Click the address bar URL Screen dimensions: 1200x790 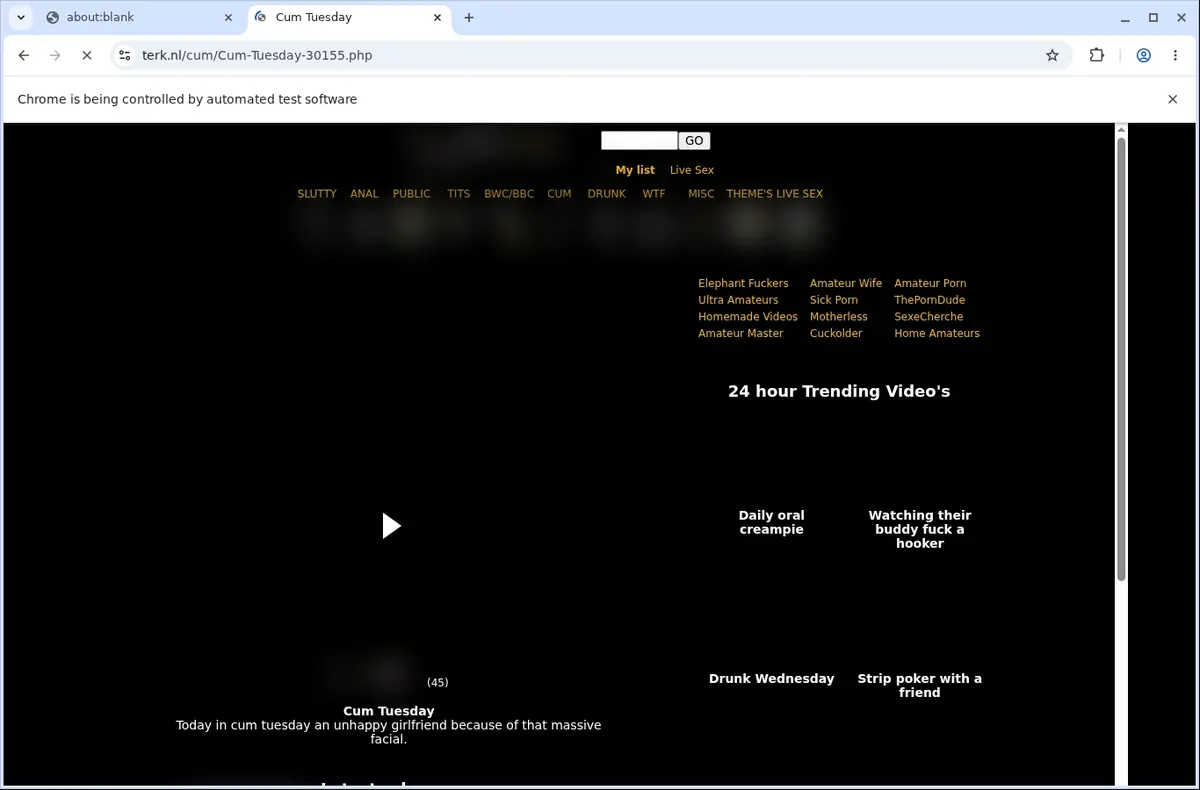point(257,56)
